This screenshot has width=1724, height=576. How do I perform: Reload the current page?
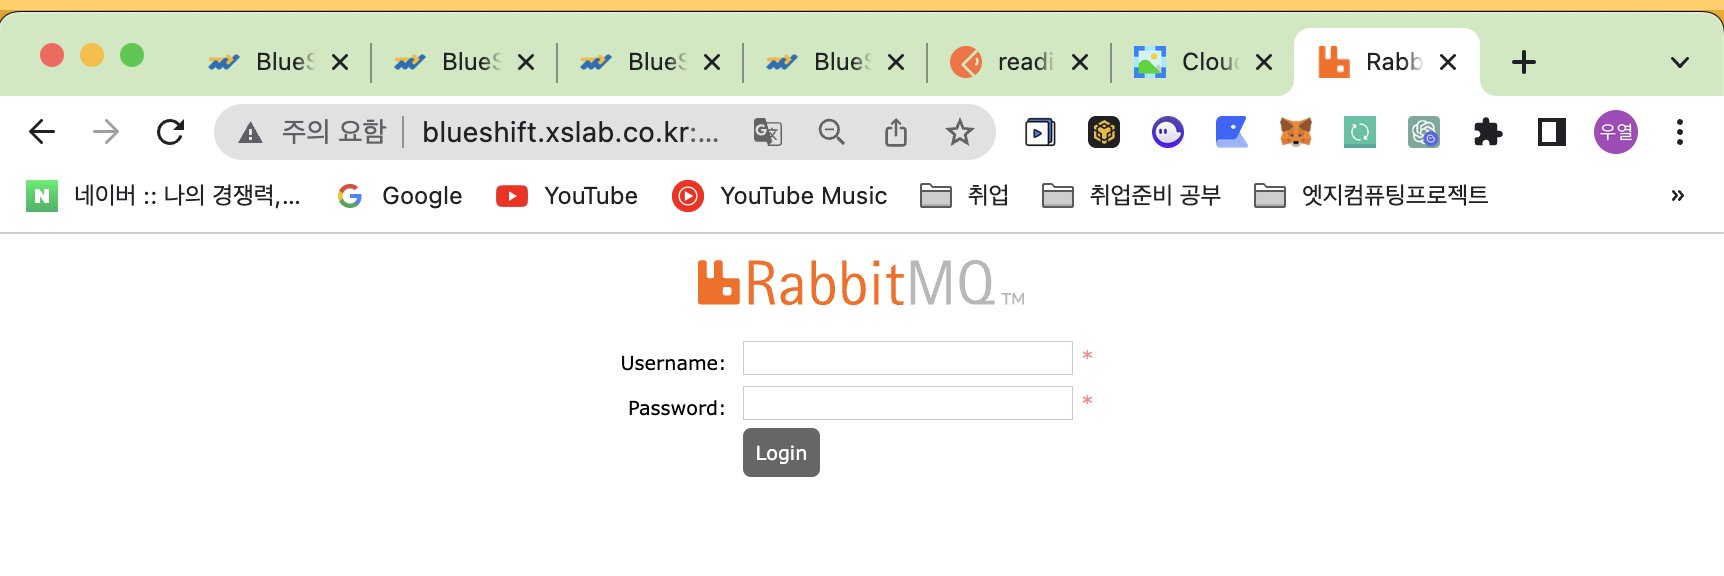click(170, 132)
